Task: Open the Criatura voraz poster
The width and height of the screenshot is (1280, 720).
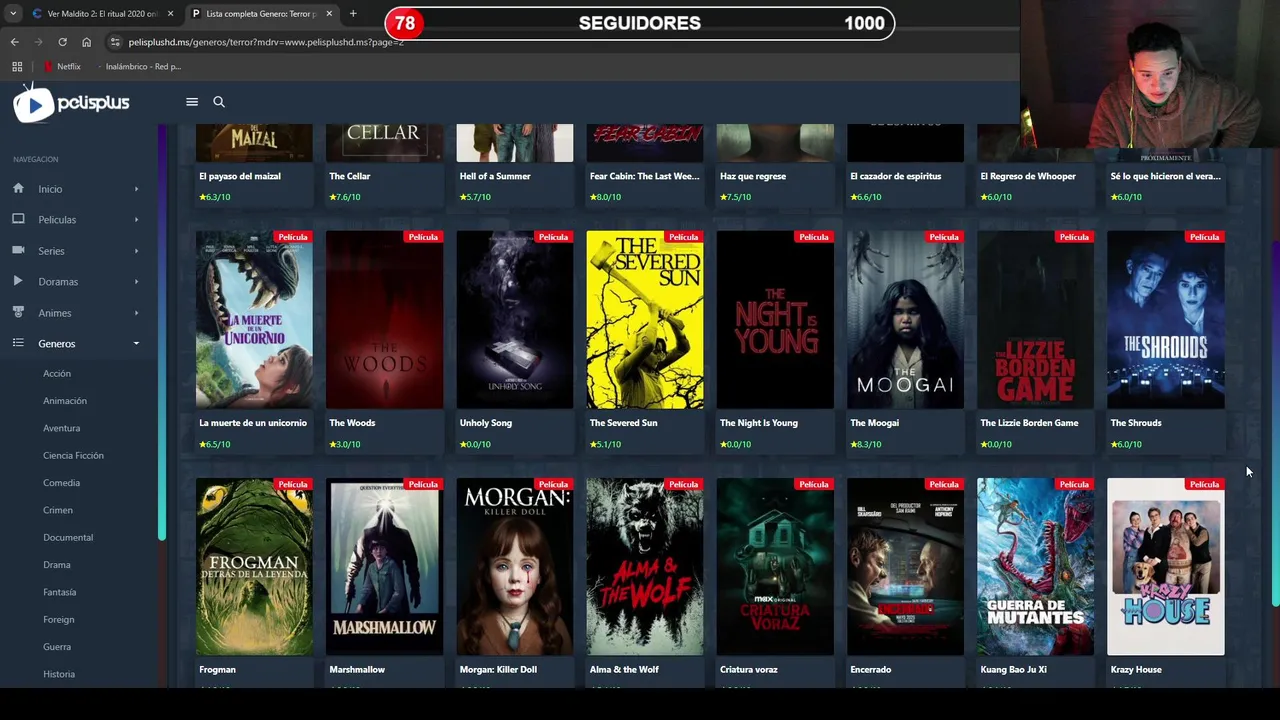Action: (775, 567)
